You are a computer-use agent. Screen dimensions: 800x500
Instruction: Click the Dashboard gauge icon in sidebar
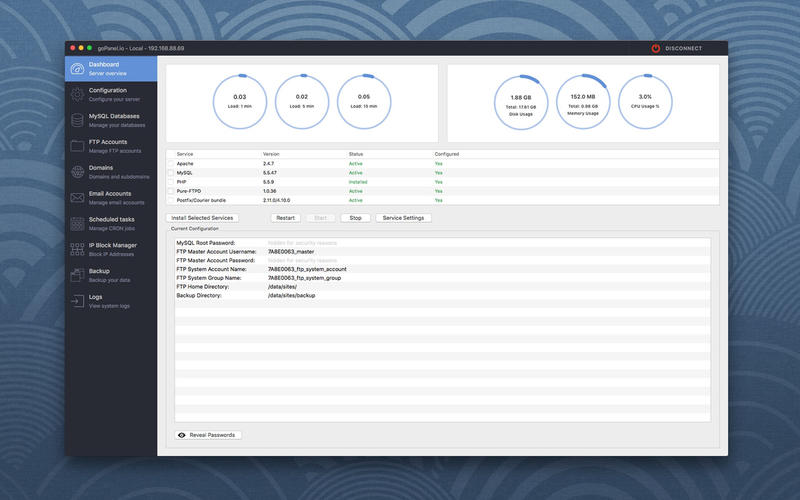77,69
